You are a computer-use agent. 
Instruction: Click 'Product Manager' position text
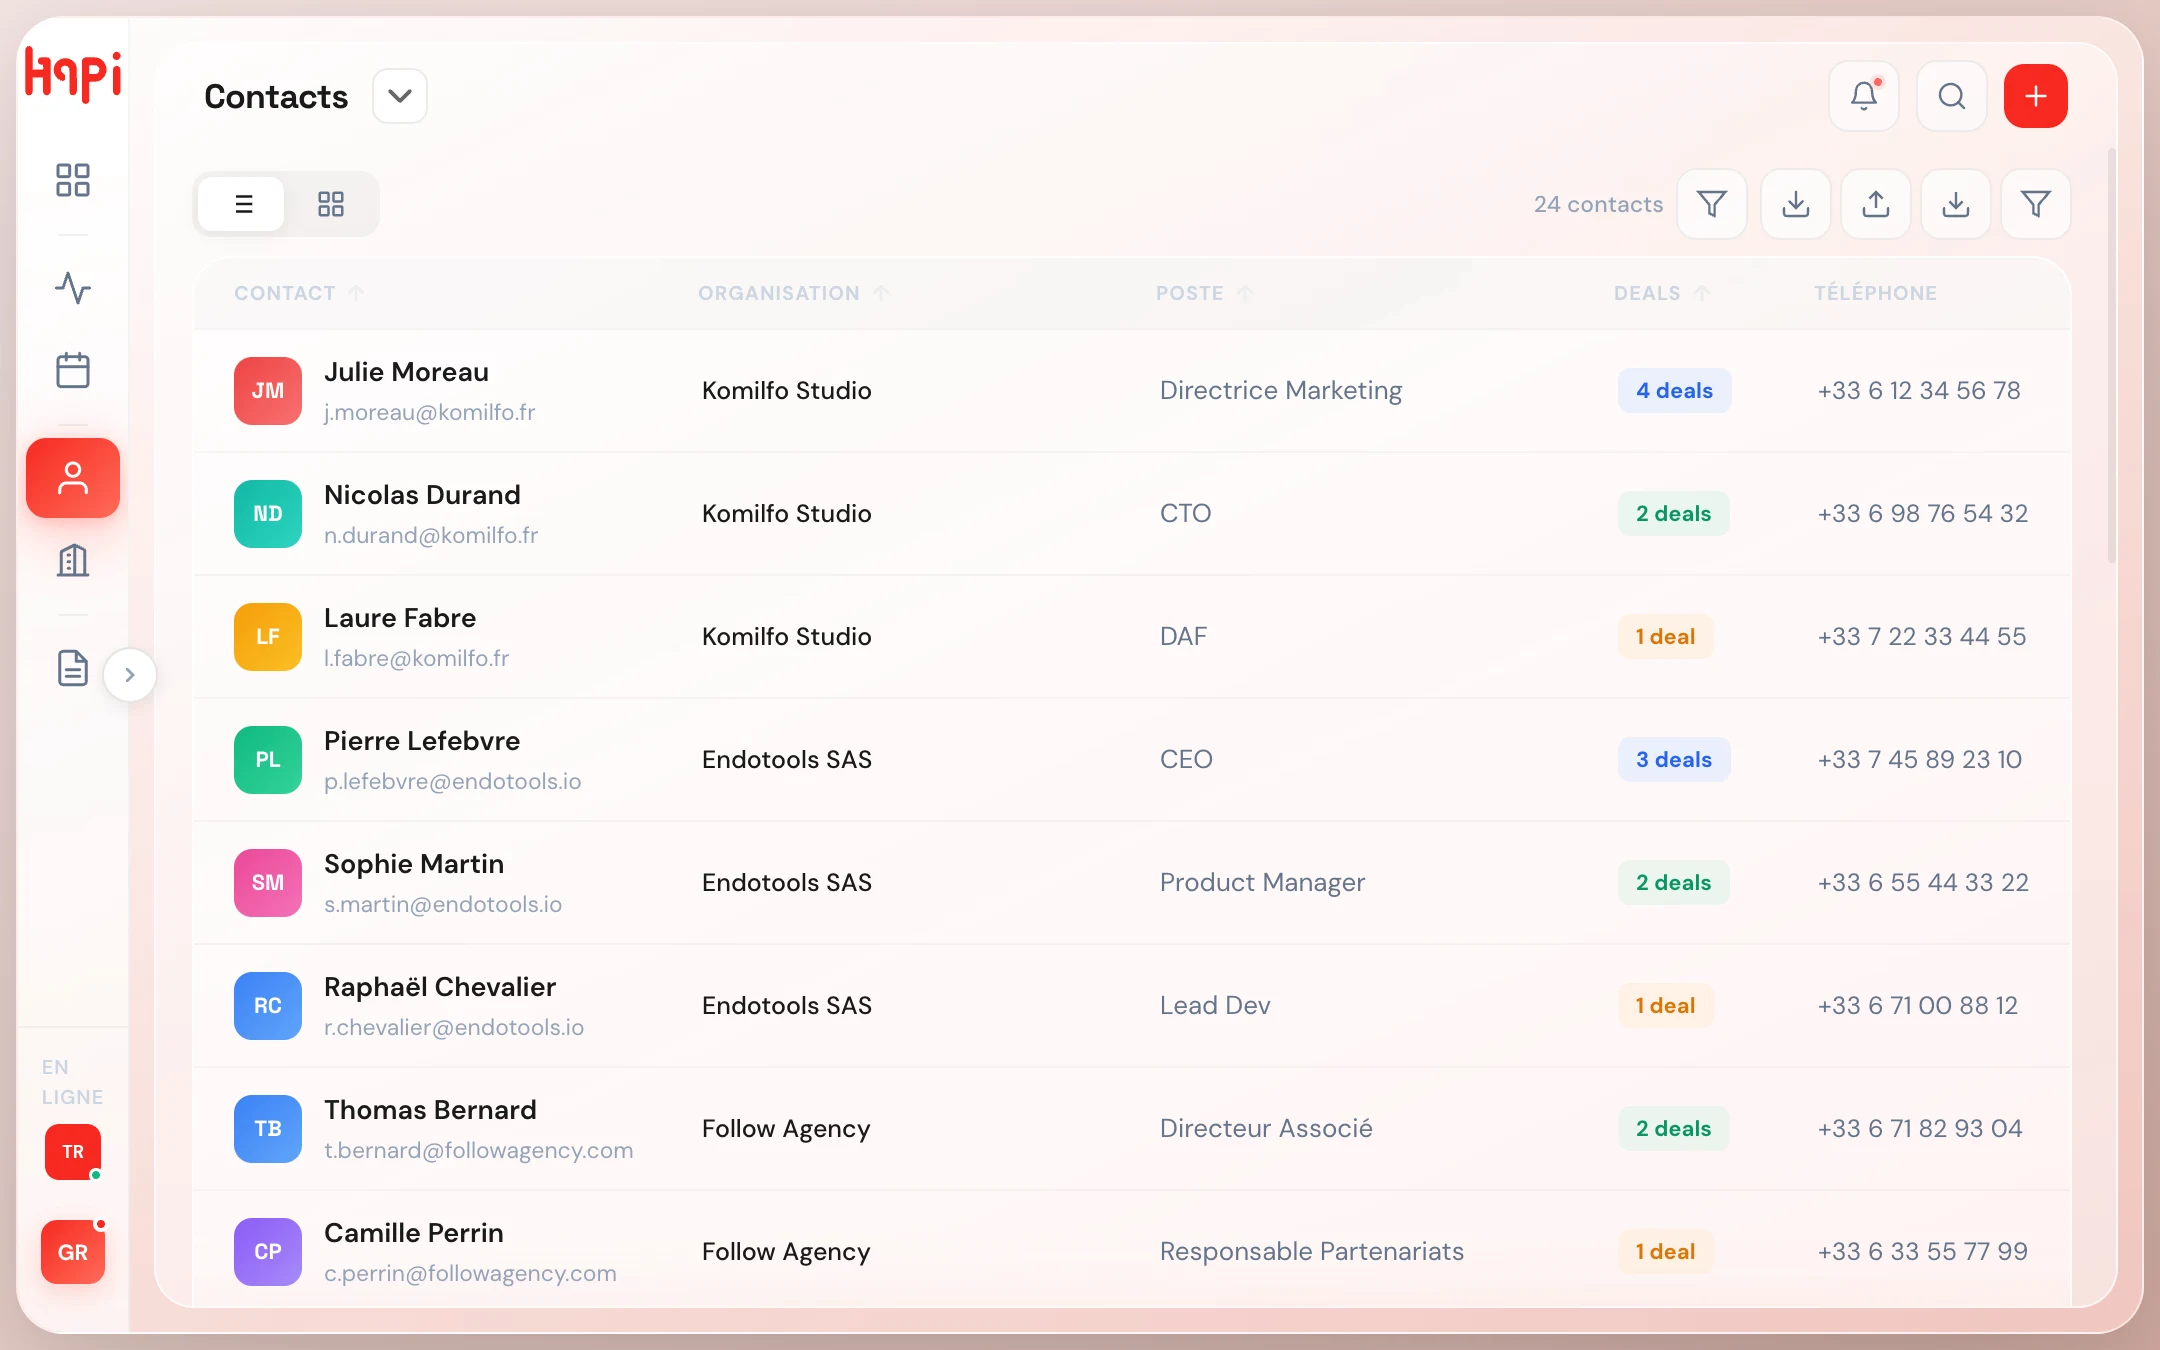tap(1262, 883)
